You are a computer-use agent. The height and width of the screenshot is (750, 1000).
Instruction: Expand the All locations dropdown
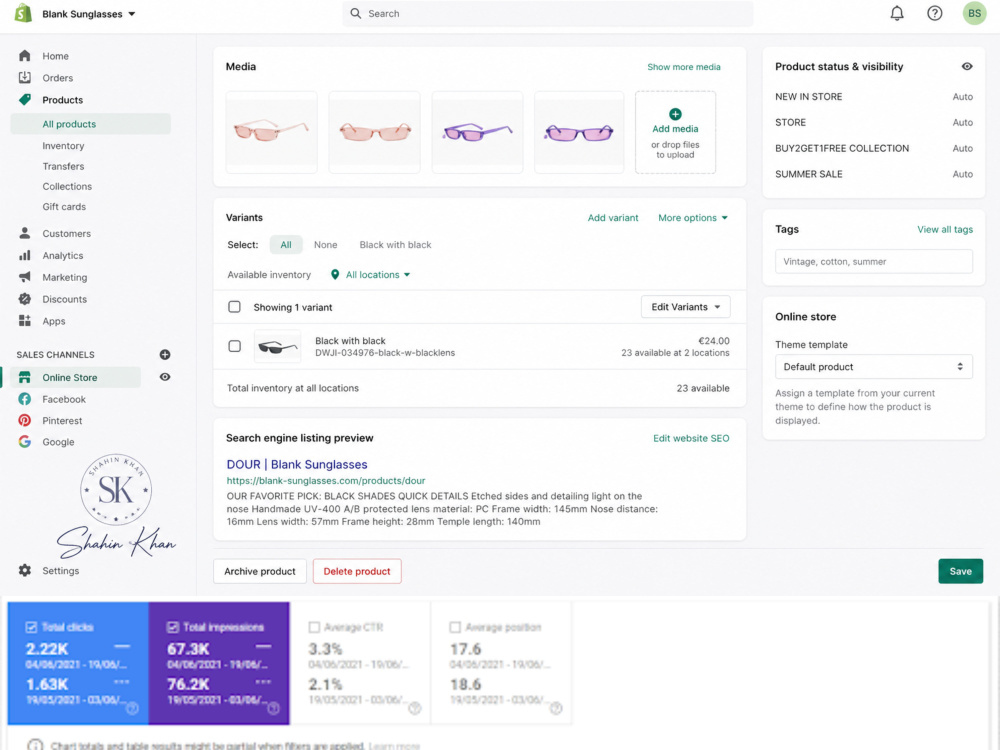point(378,275)
